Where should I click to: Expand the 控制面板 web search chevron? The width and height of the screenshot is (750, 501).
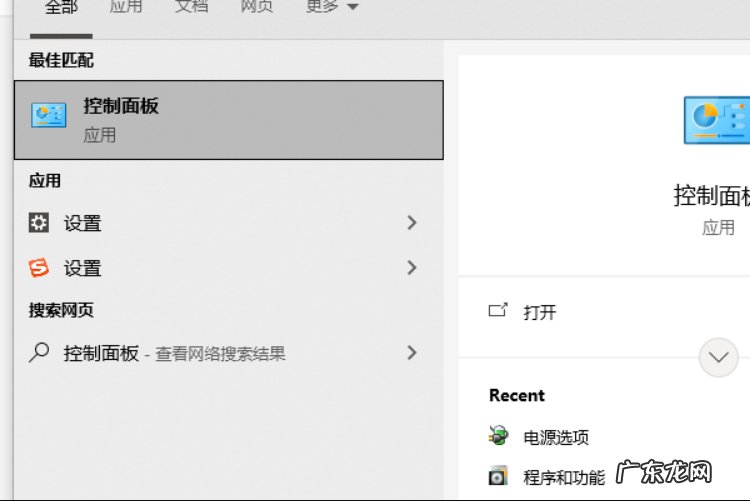412,353
